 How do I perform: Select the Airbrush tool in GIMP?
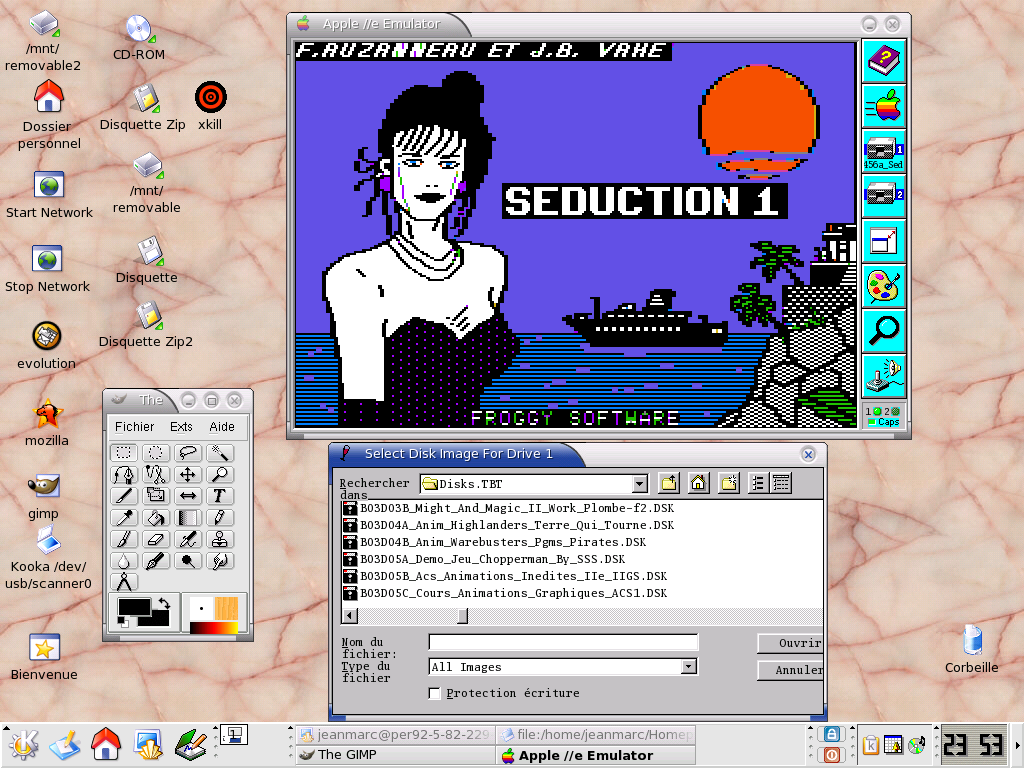(x=187, y=539)
